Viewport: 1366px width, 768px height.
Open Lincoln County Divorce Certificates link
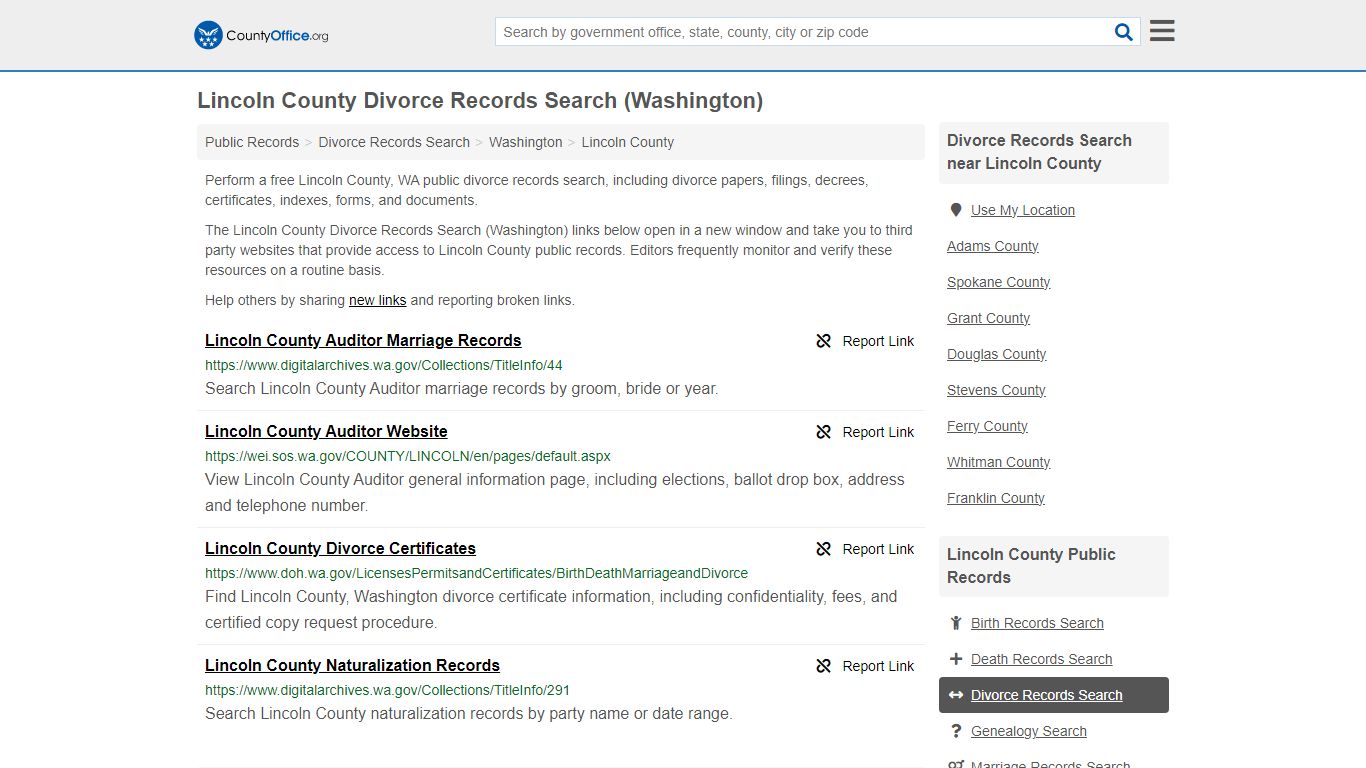340,548
